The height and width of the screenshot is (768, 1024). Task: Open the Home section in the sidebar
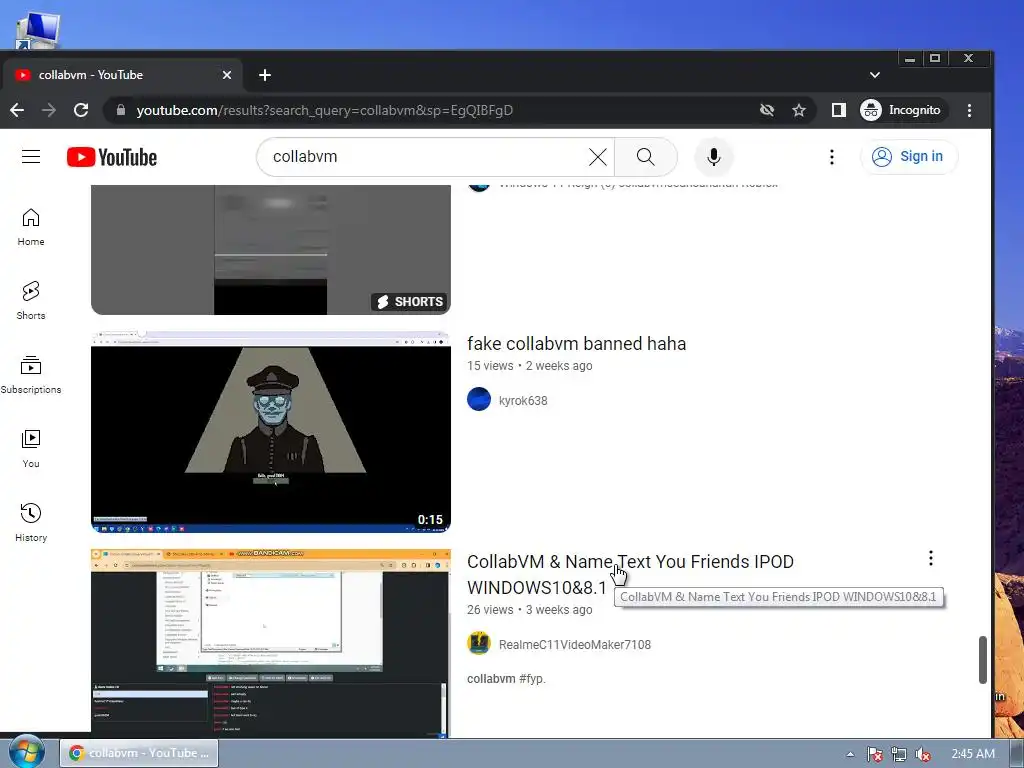(x=31, y=227)
